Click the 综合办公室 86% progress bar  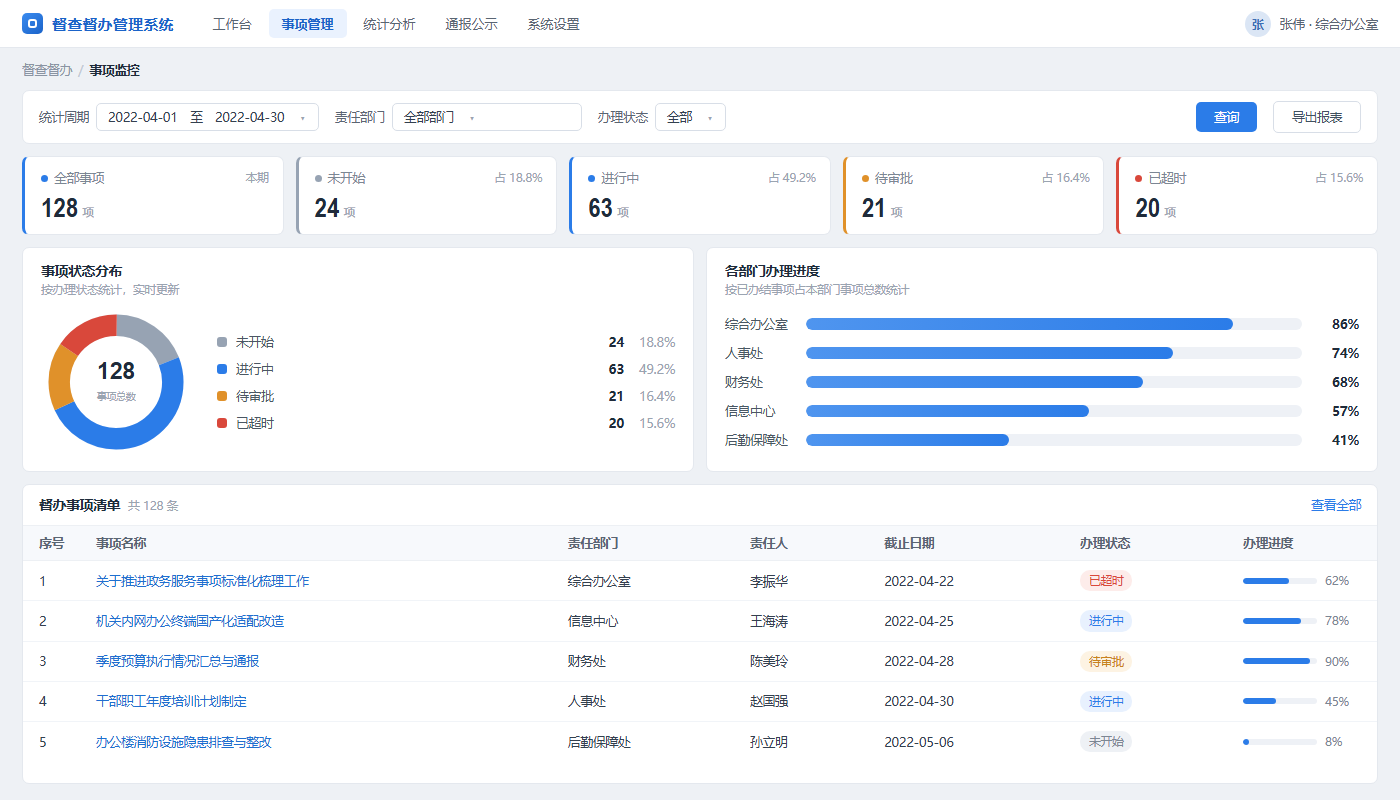coord(1054,324)
